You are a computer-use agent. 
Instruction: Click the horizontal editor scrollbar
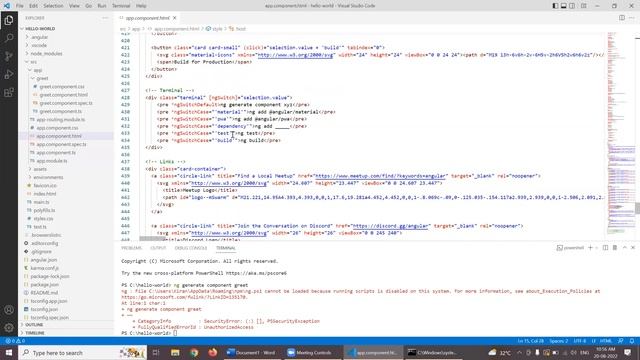[153, 238]
